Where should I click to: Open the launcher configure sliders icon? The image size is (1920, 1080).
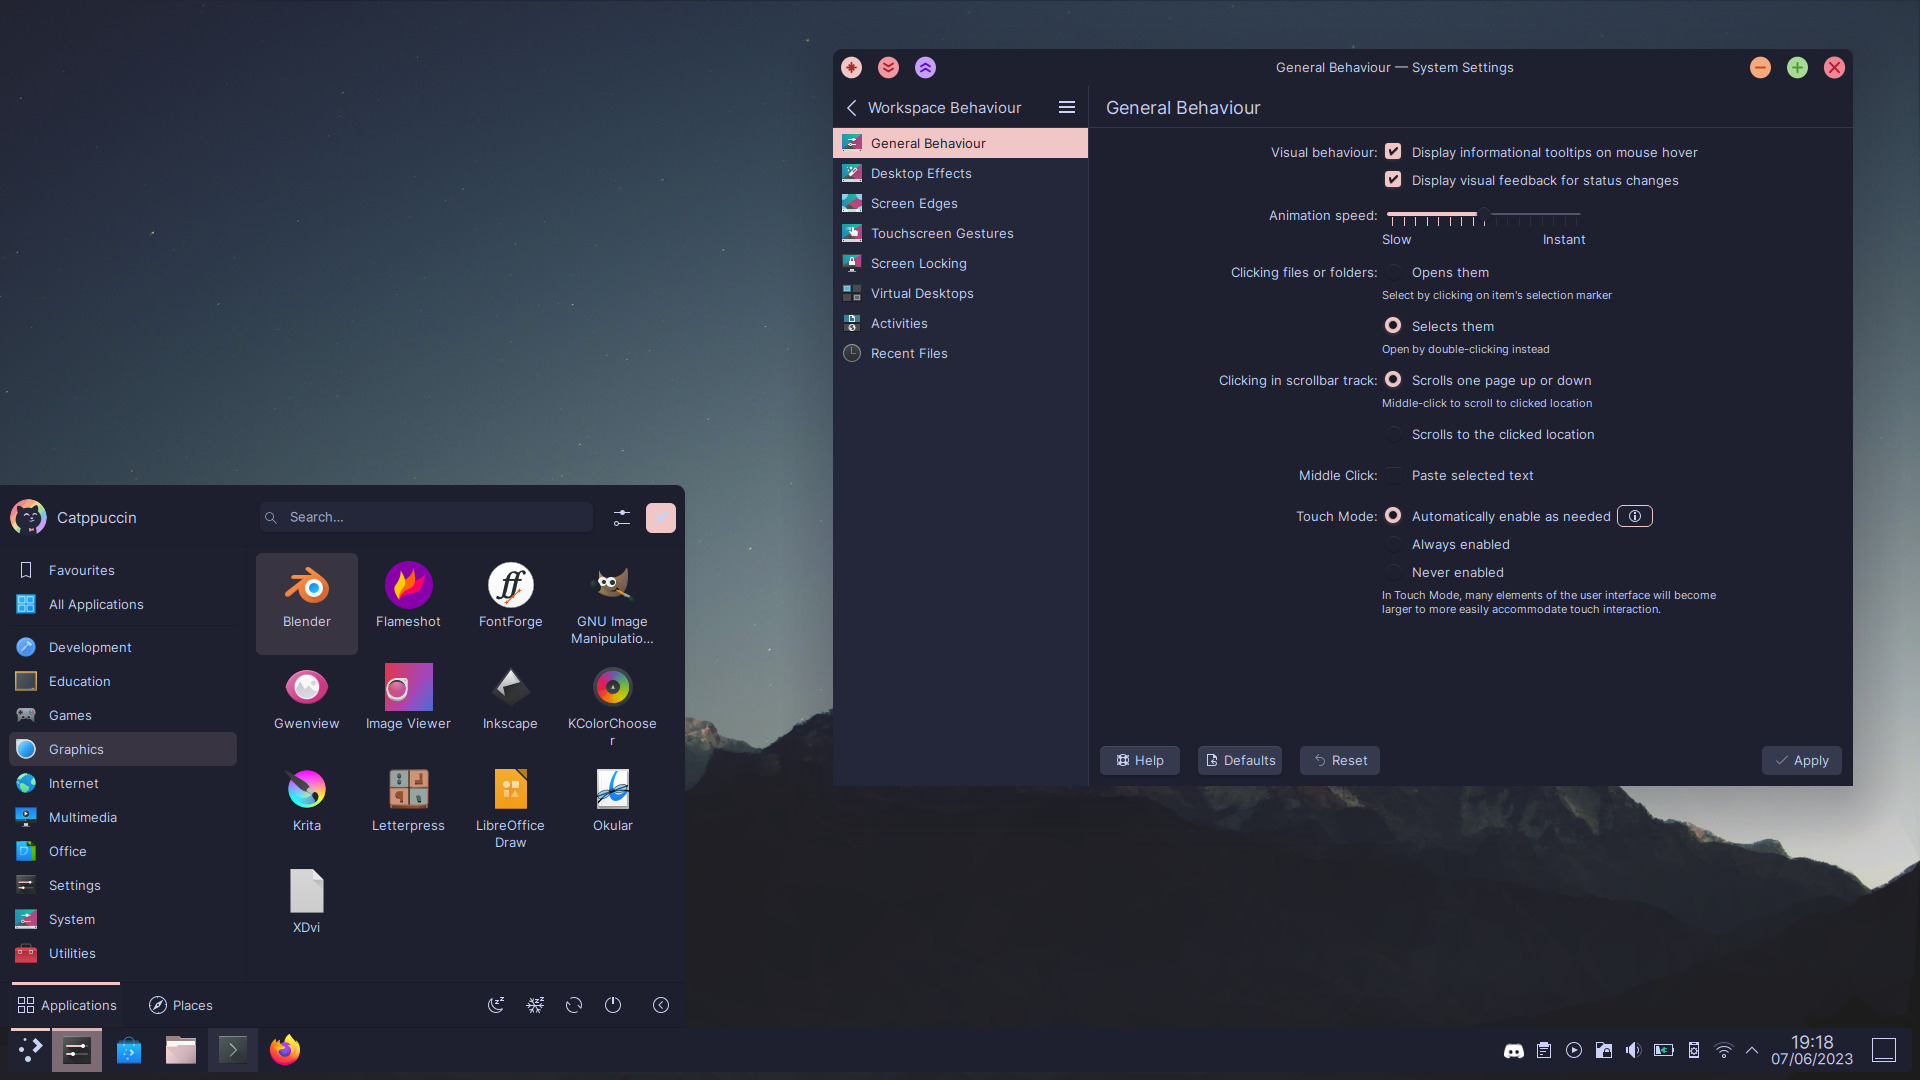622,518
